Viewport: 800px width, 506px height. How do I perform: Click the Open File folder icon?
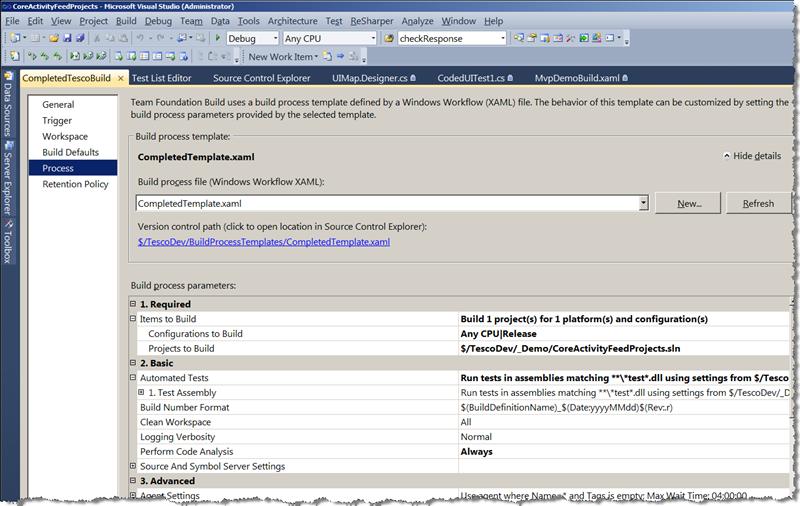click(x=54, y=38)
